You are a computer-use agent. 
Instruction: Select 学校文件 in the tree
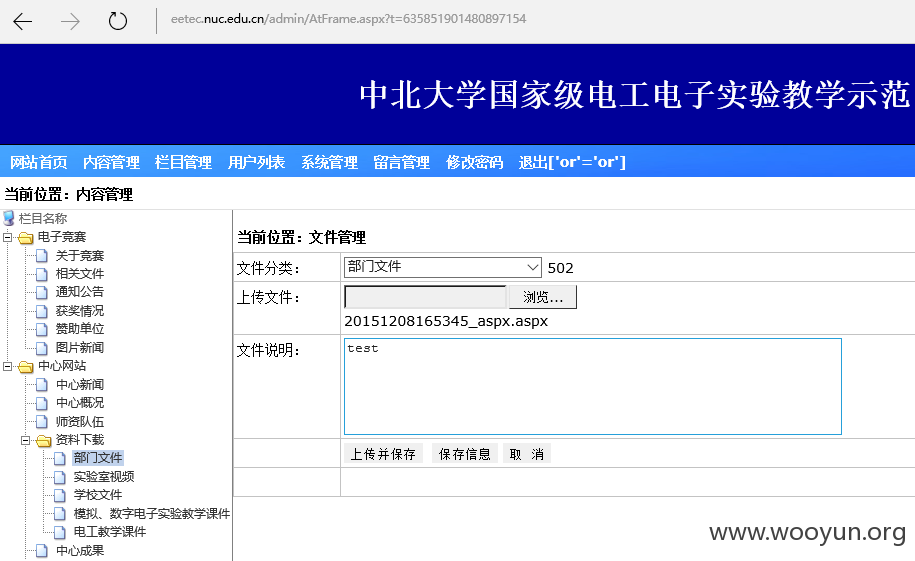tap(98, 495)
